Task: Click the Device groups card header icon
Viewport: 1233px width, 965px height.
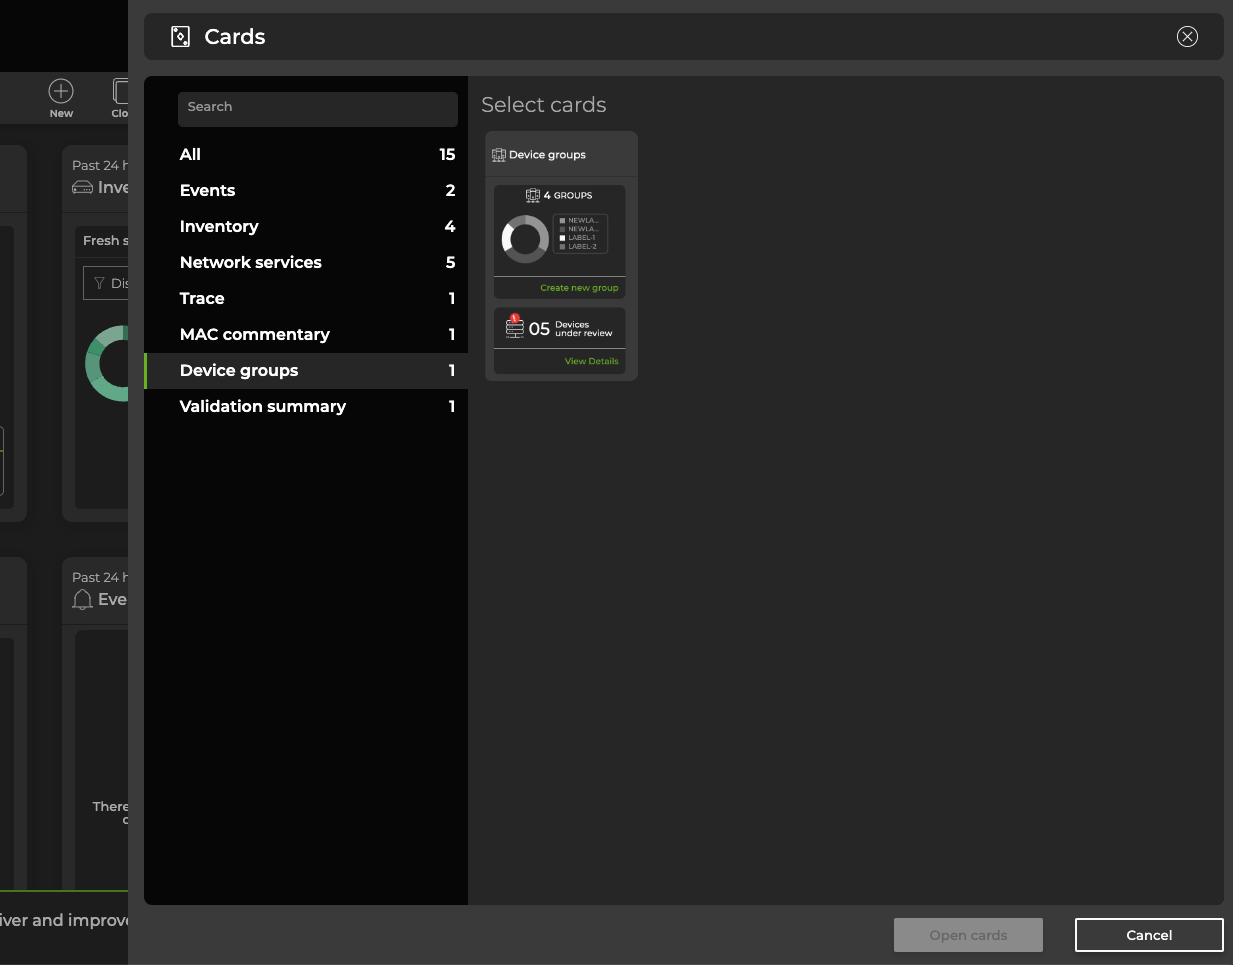Action: 499,155
